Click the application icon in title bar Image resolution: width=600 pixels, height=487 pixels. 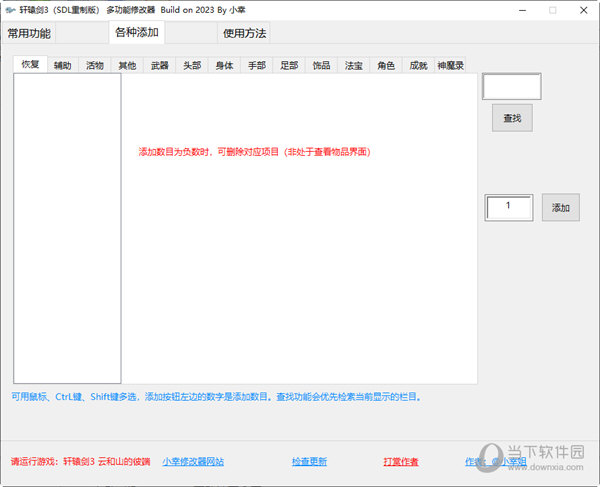point(10,10)
